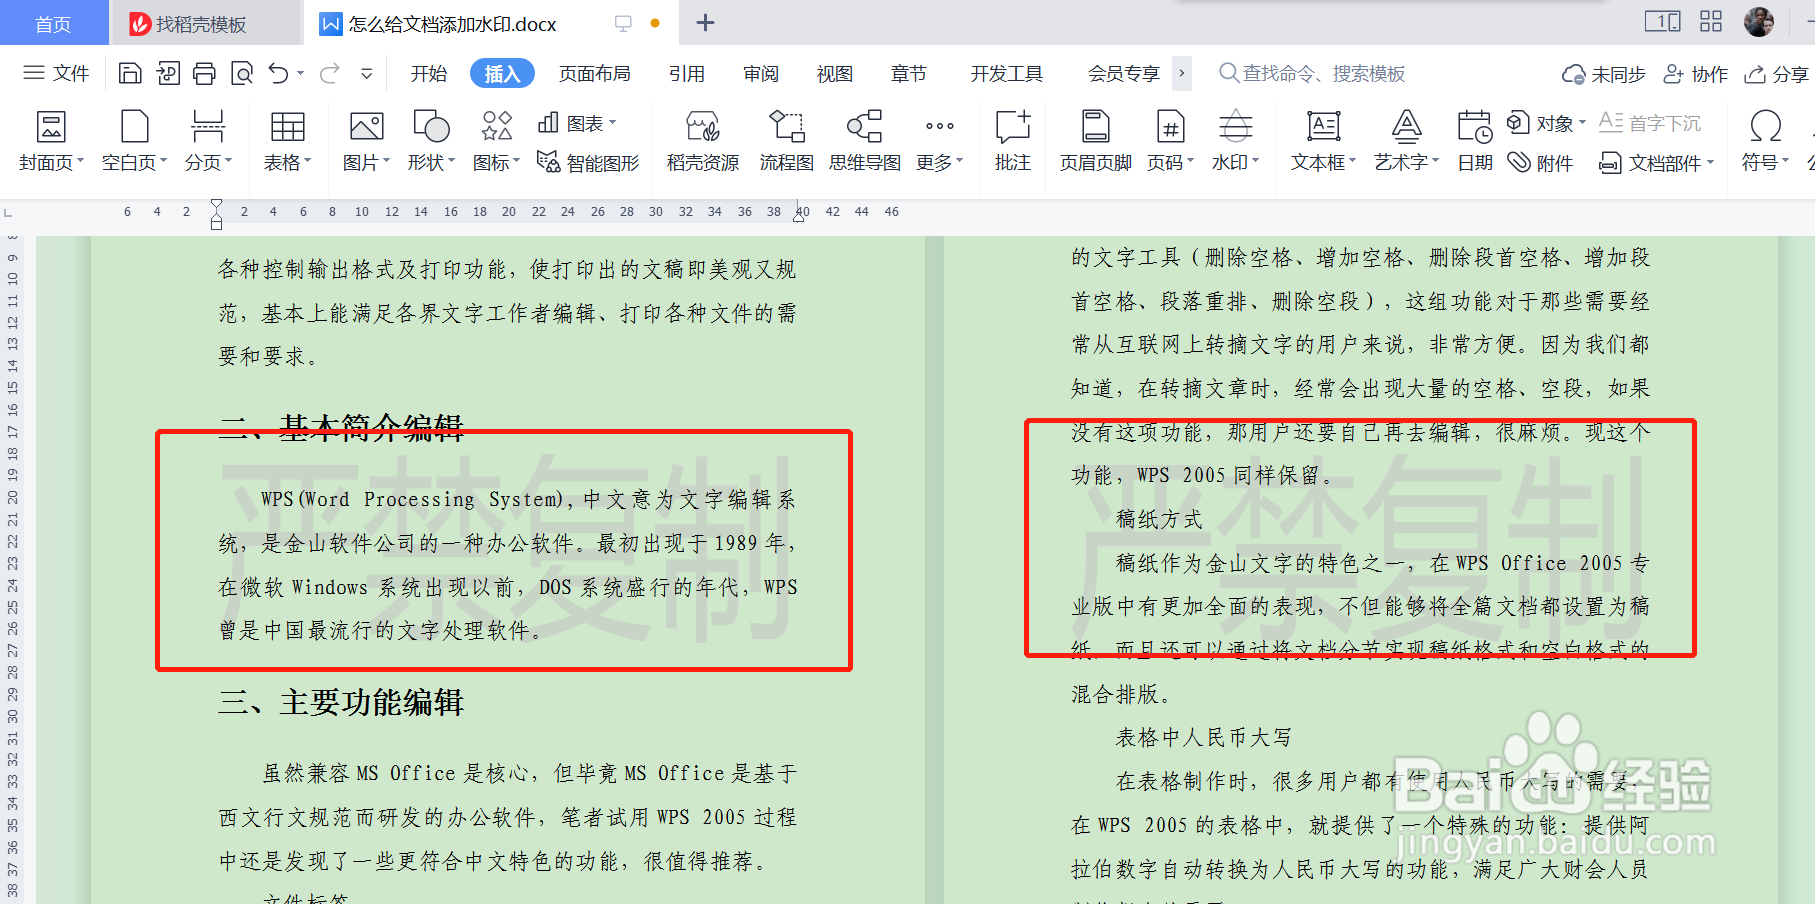
Task: Insert an attachment (附件)
Action: coord(1541,162)
